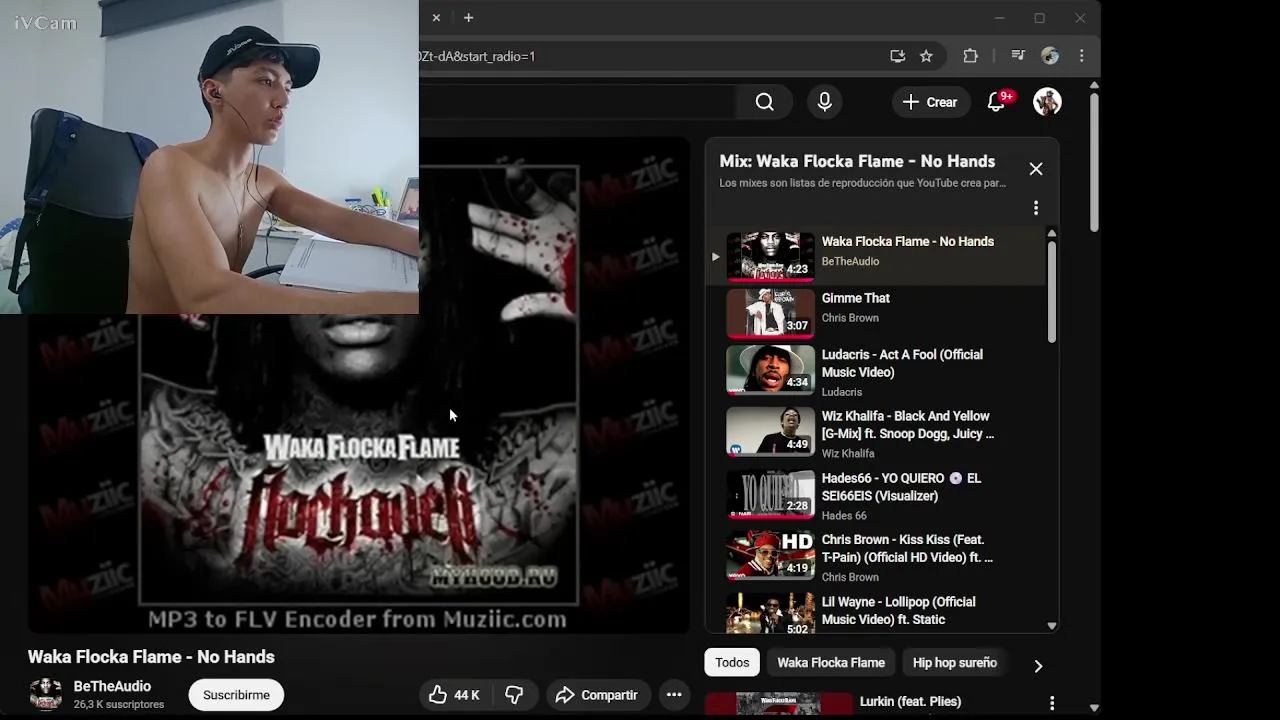Image resolution: width=1280 pixels, height=720 pixels.
Task: Open the YouTube account avatar menu
Action: 1047,102
